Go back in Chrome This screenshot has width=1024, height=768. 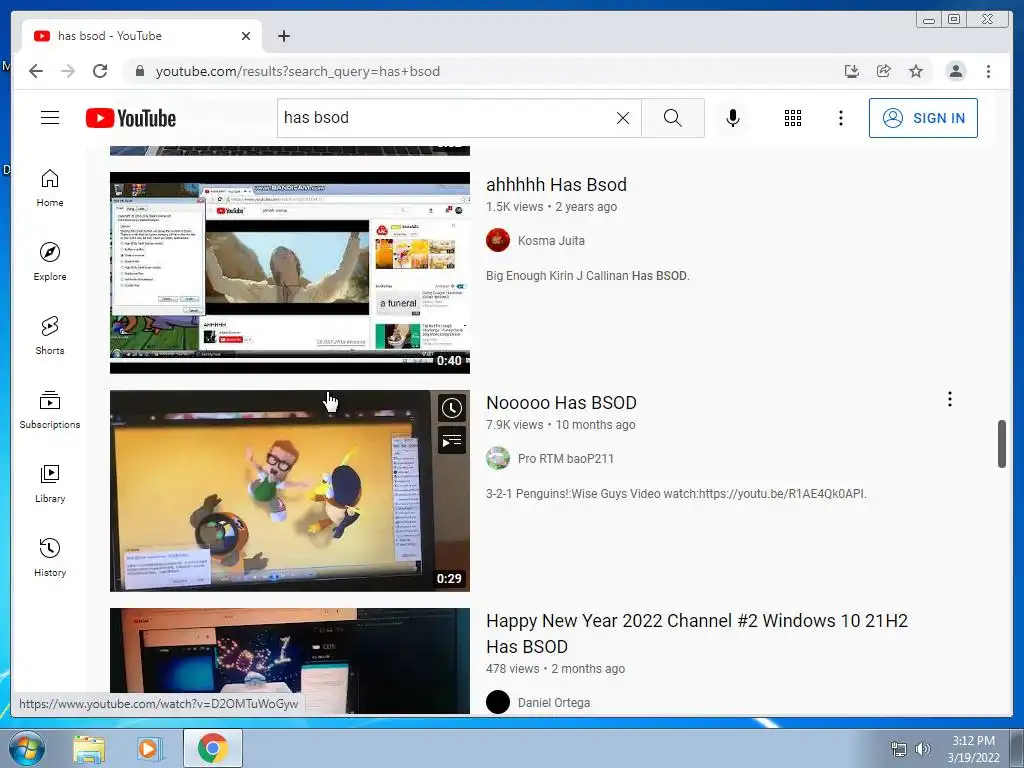[x=36, y=71]
